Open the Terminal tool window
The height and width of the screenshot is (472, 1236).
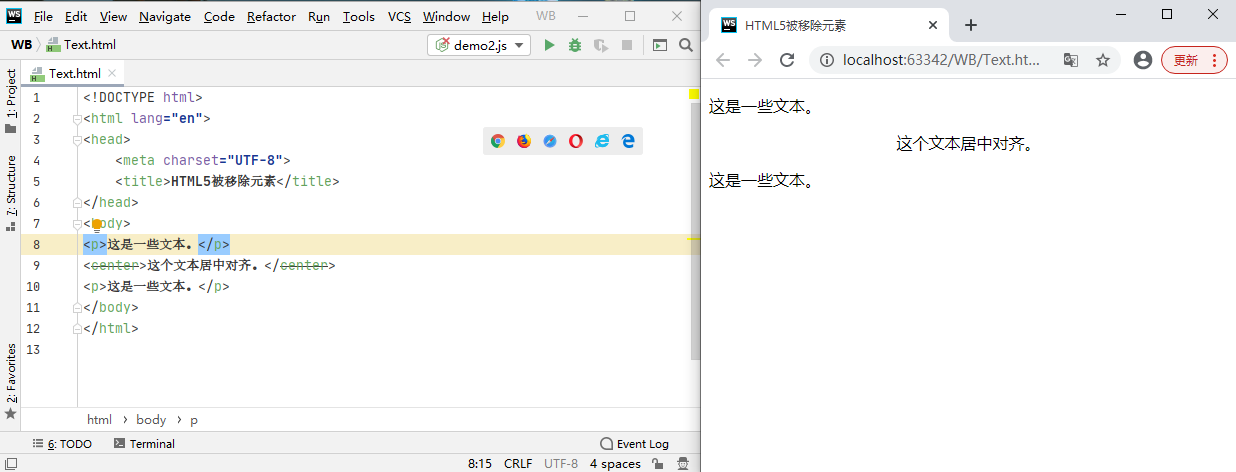[144, 444]
